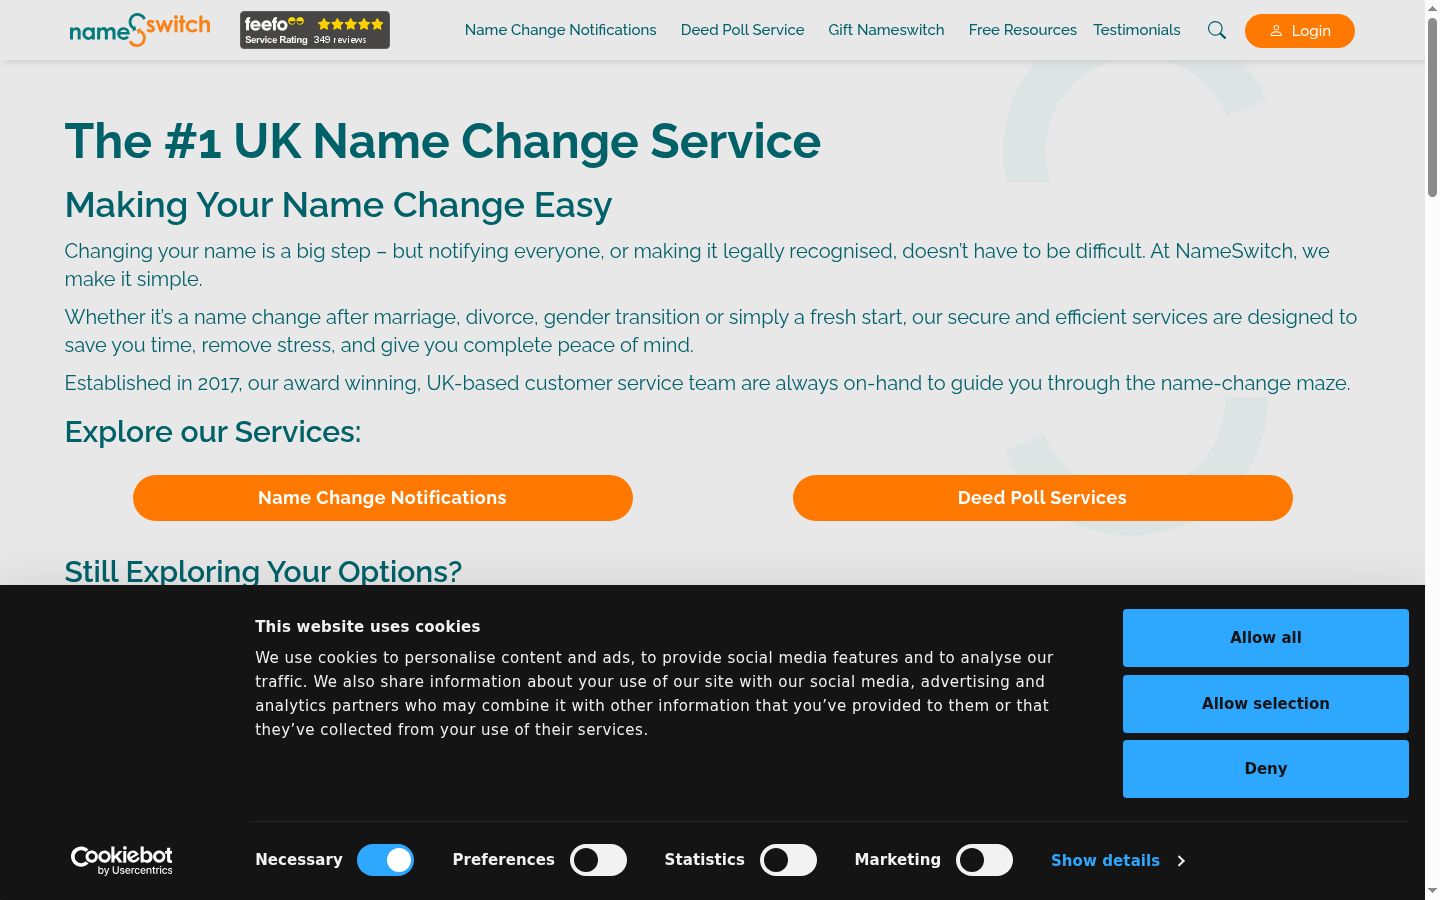Viewport: 1440px width, 900px height.
Task: Open the Feefo service rating badge
Action: (x=315, y=30)
